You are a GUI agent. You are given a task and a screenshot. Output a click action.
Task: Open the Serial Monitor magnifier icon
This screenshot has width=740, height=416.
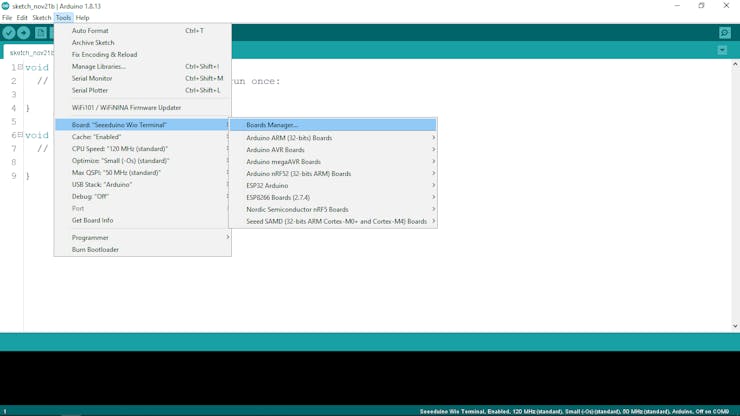(x=725, y=33)
